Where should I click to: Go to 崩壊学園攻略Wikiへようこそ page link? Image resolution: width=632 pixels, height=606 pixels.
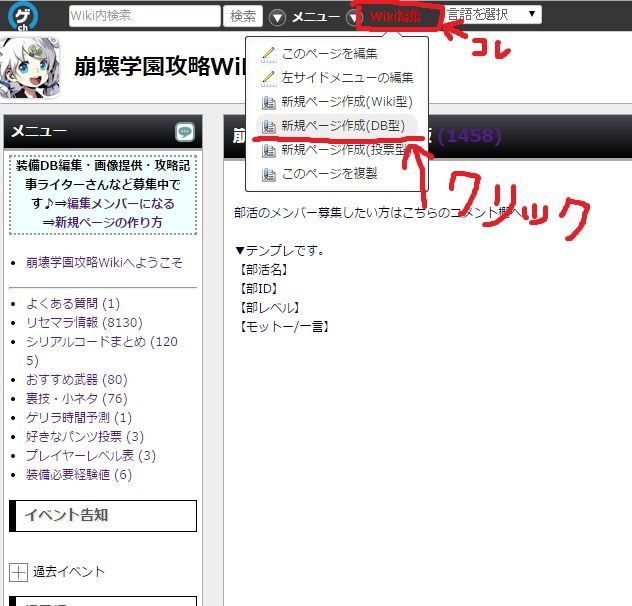(104, 263)
